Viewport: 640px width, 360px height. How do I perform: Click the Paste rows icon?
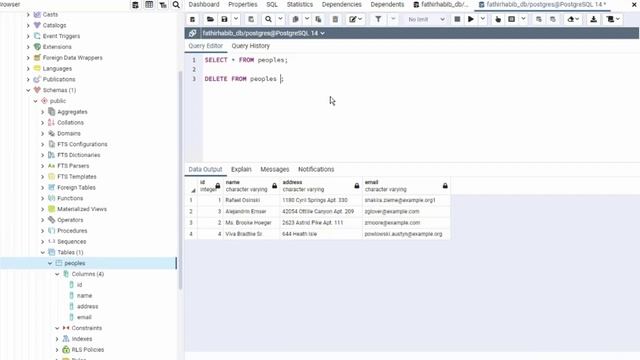(x=318, y=19)
